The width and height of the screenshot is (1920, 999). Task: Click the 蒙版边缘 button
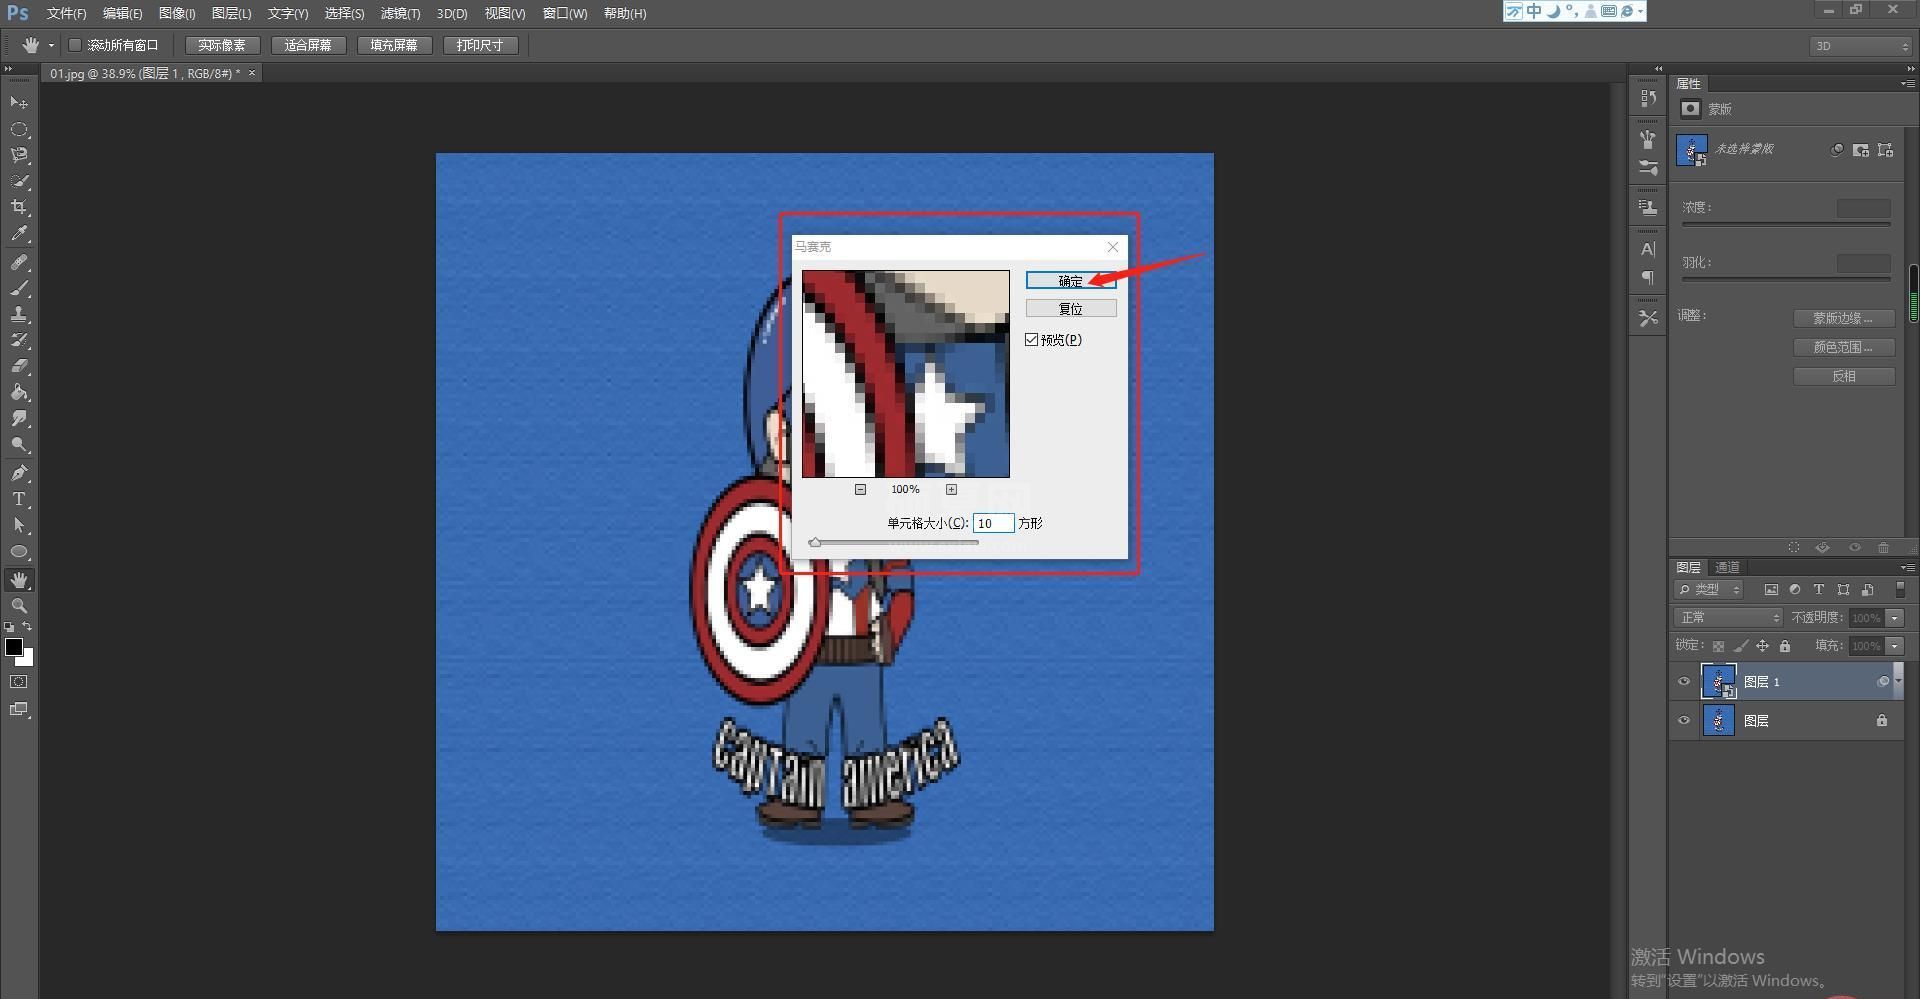tap(1844, 318)
